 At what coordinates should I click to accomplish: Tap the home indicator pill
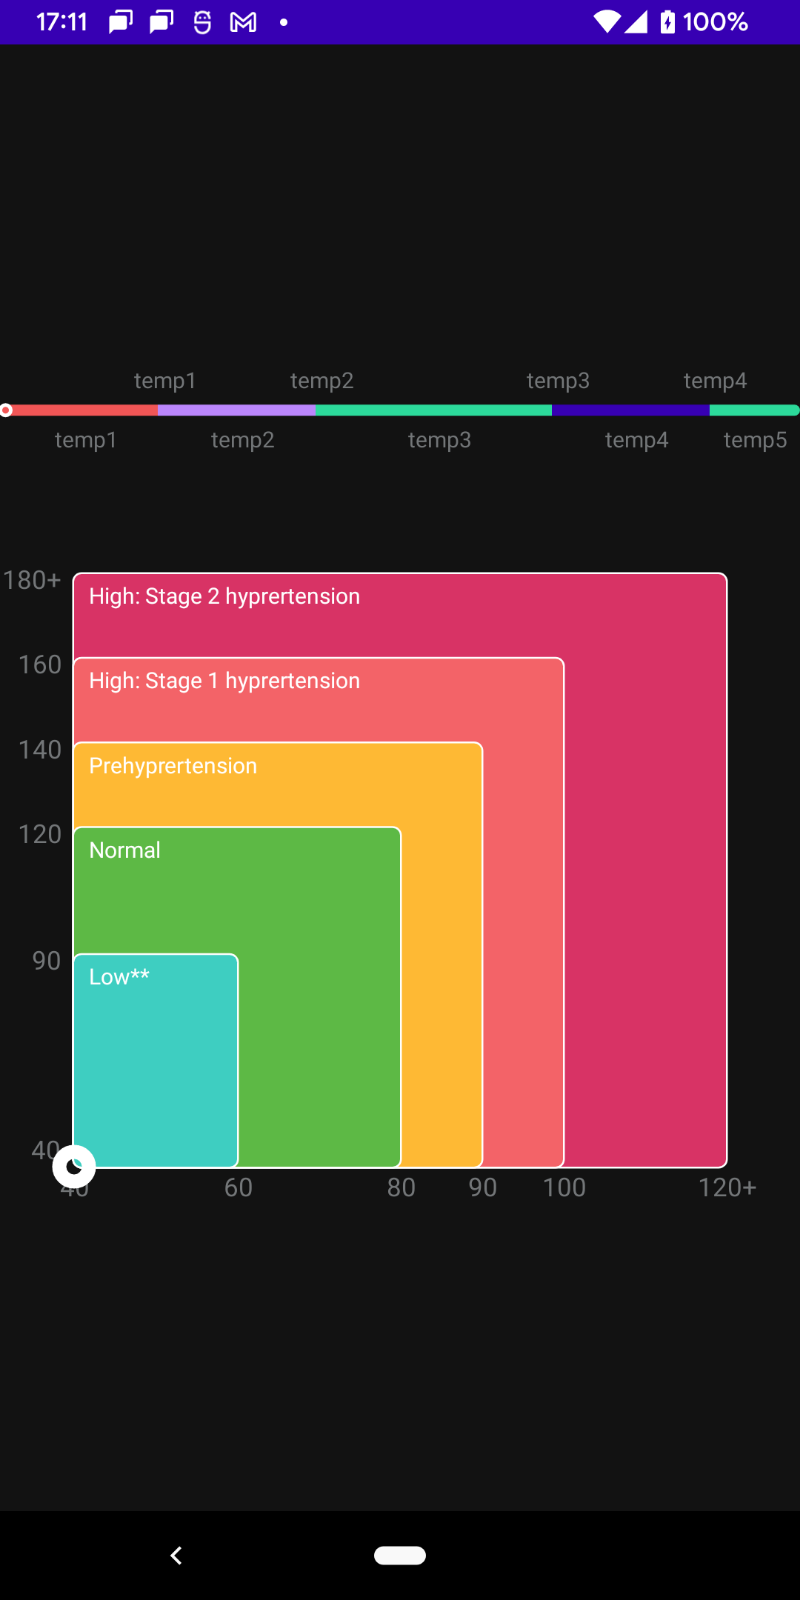tap(400, 1555)
